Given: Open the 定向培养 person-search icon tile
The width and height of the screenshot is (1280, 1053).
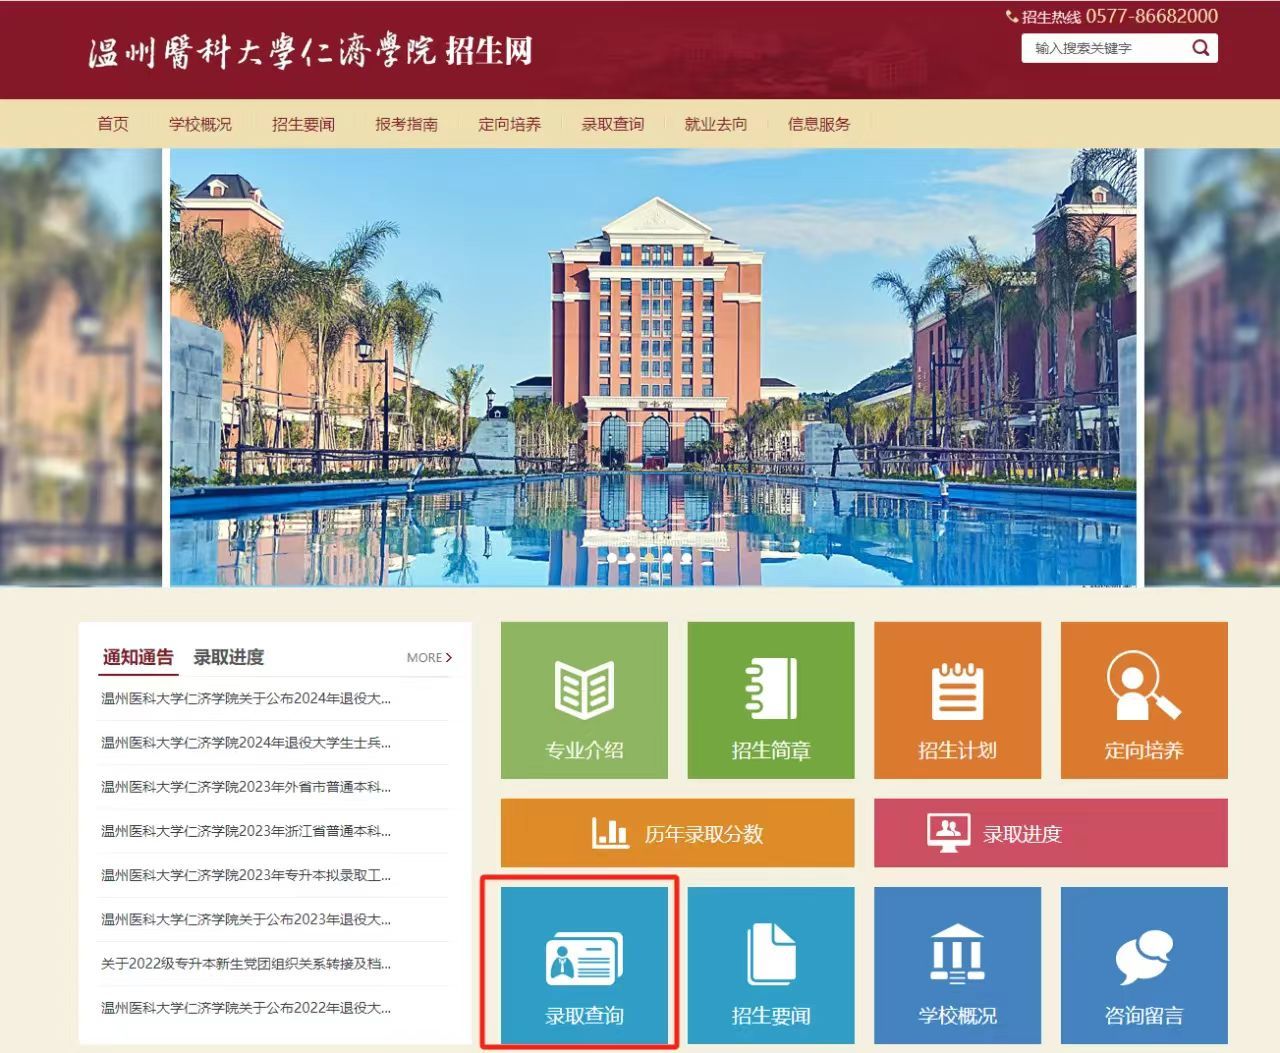Looking at the screenshot, I should 1143,700.
